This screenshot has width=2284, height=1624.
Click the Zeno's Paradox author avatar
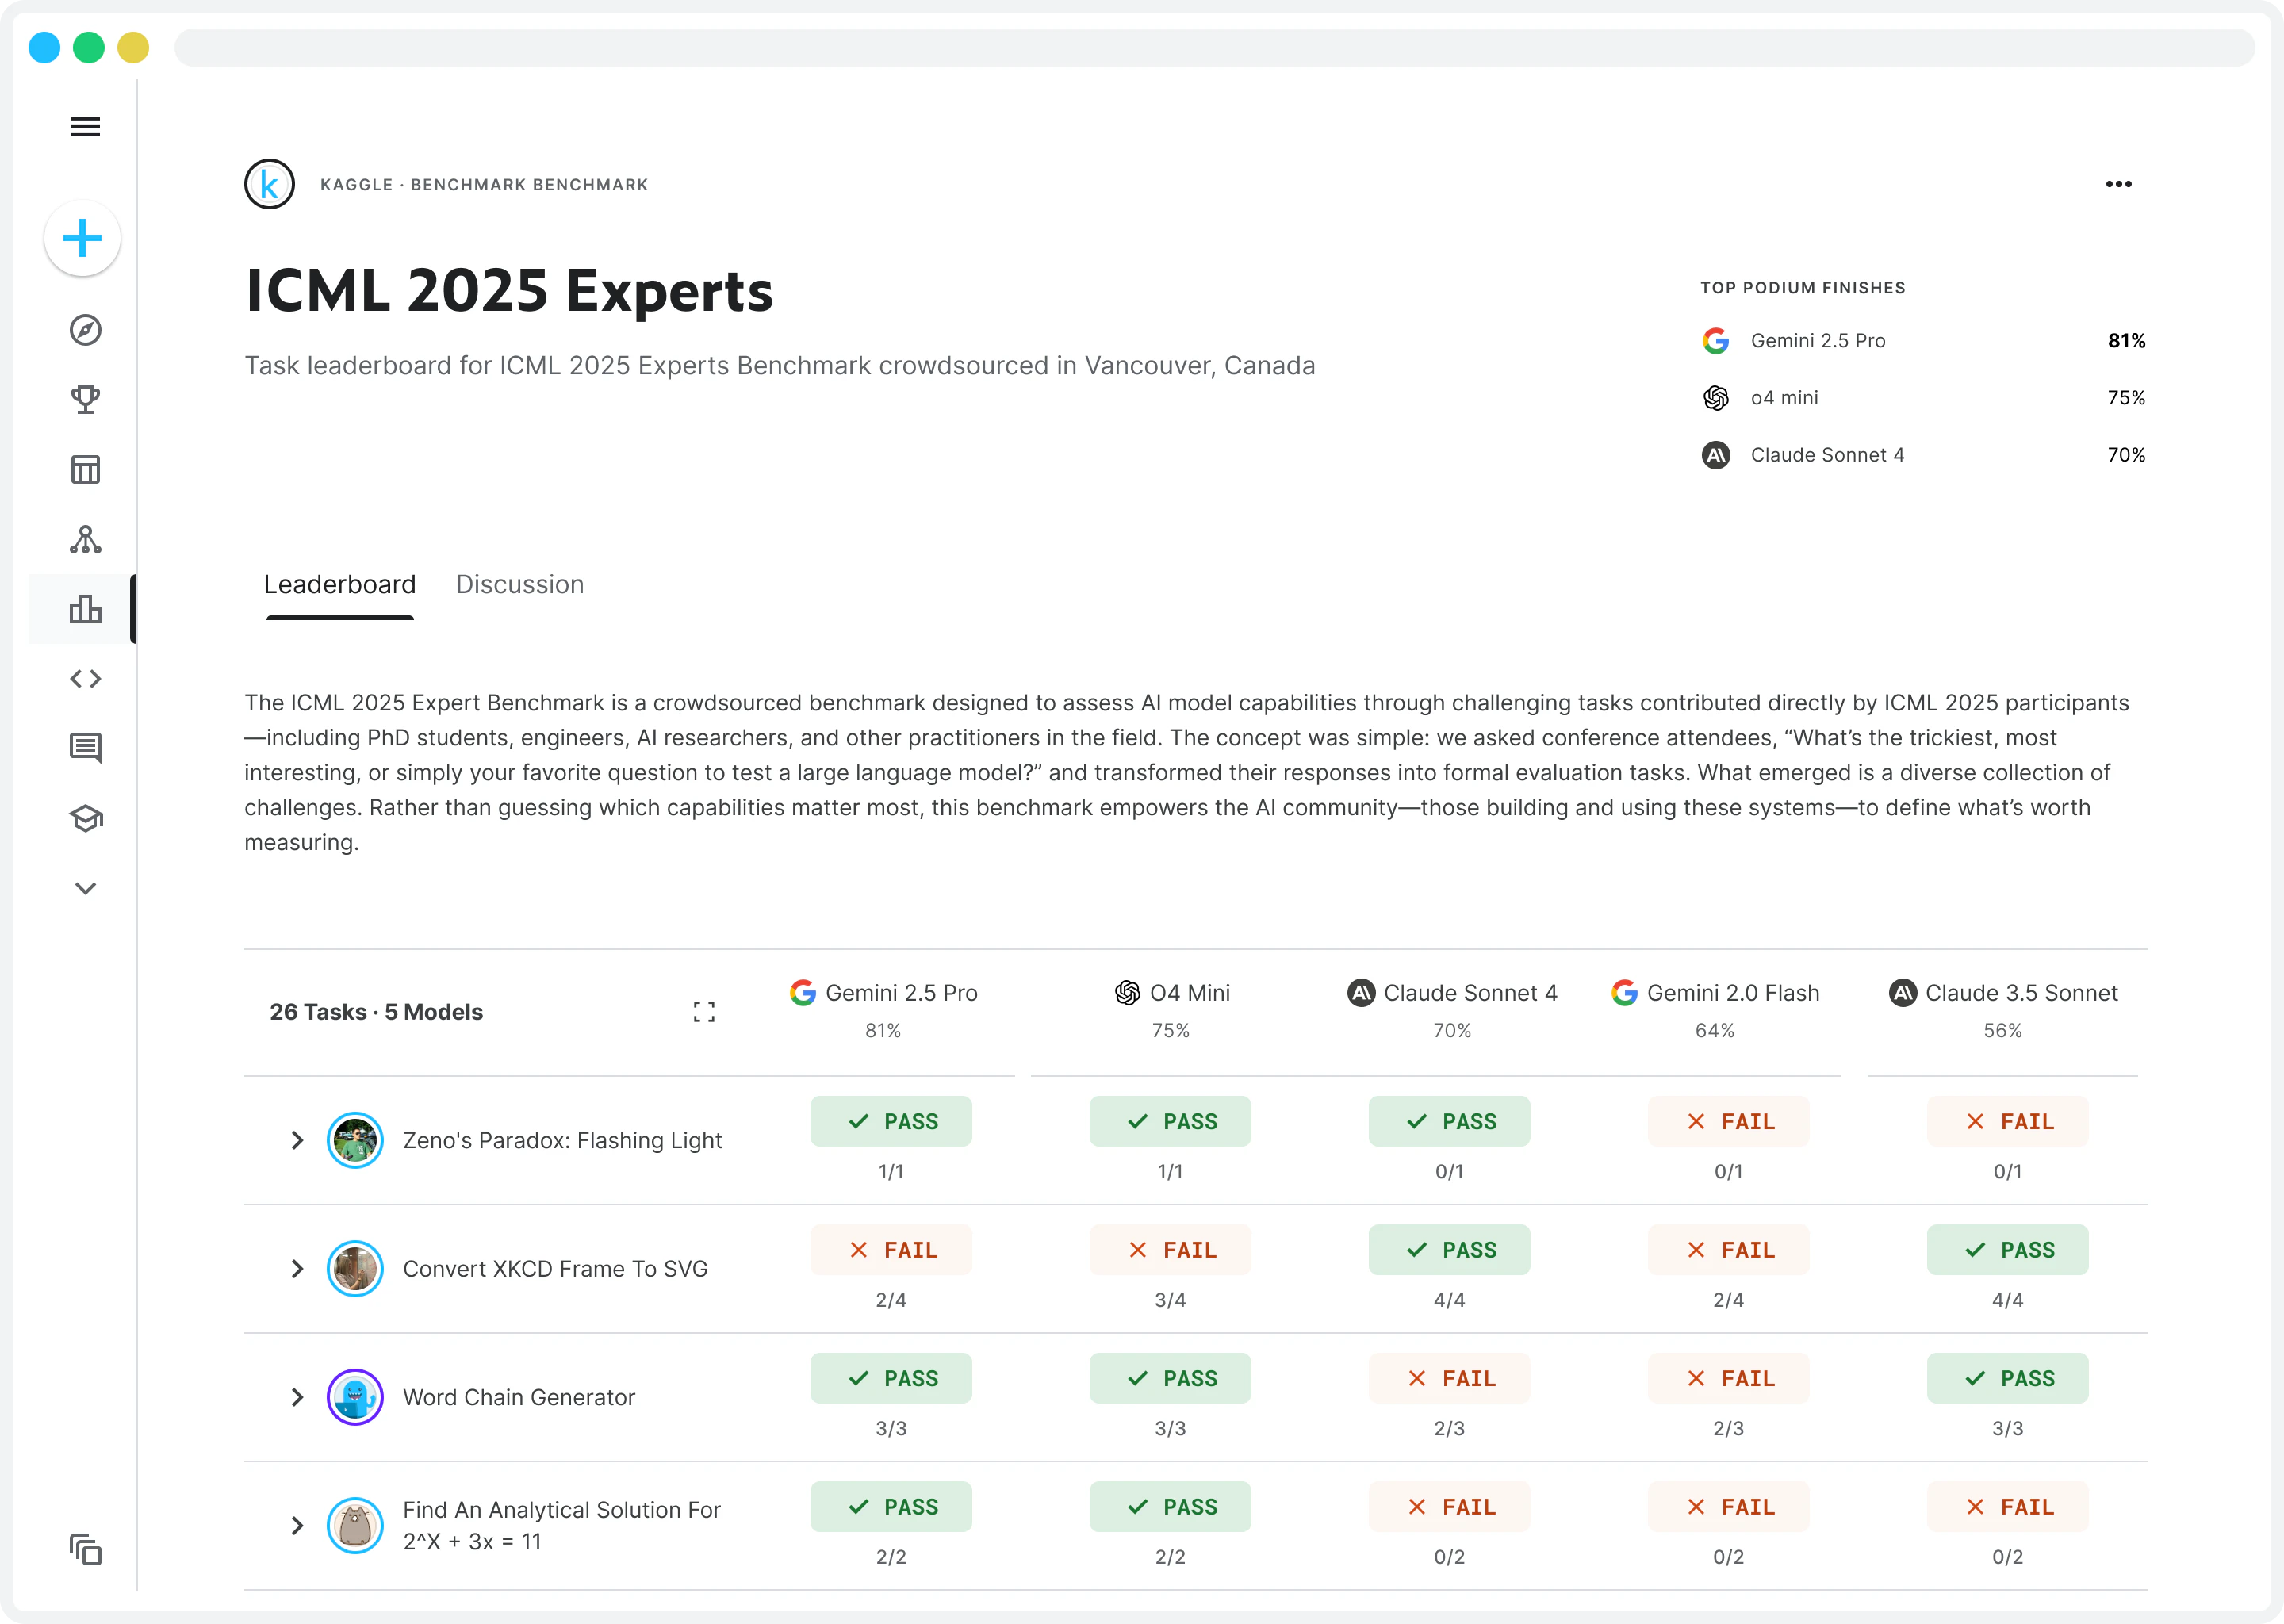tap(355, 1140)
